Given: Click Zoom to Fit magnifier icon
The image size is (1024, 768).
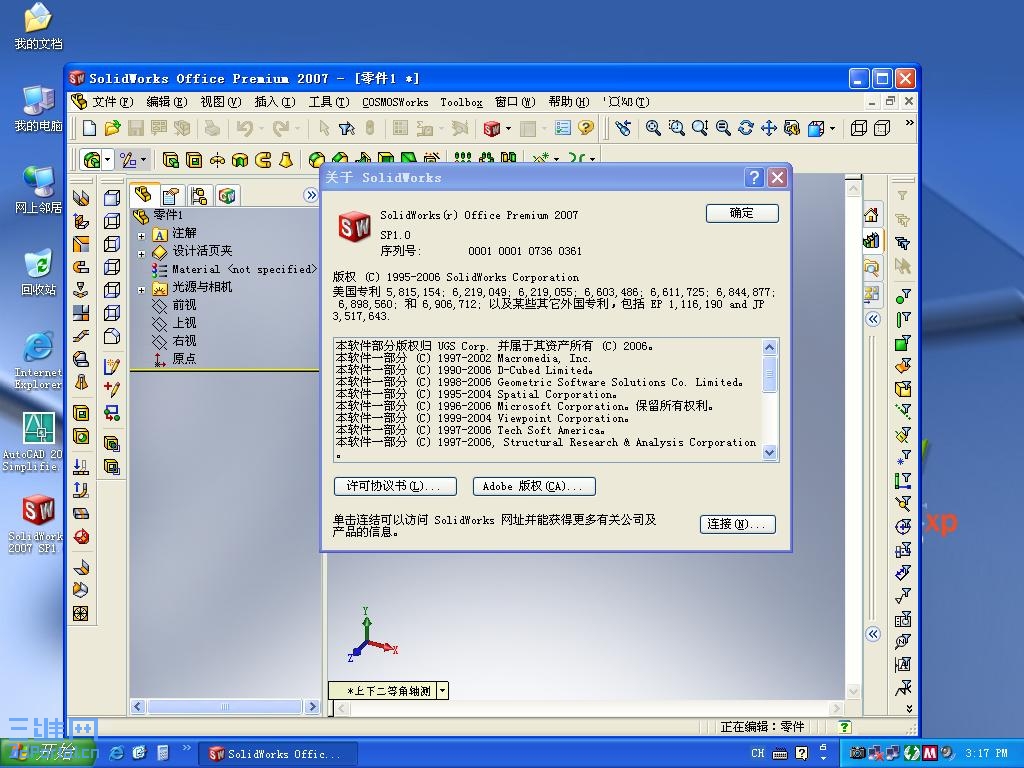Looking at the screenshot, I should pyautogui.click(x=653, y=128).
